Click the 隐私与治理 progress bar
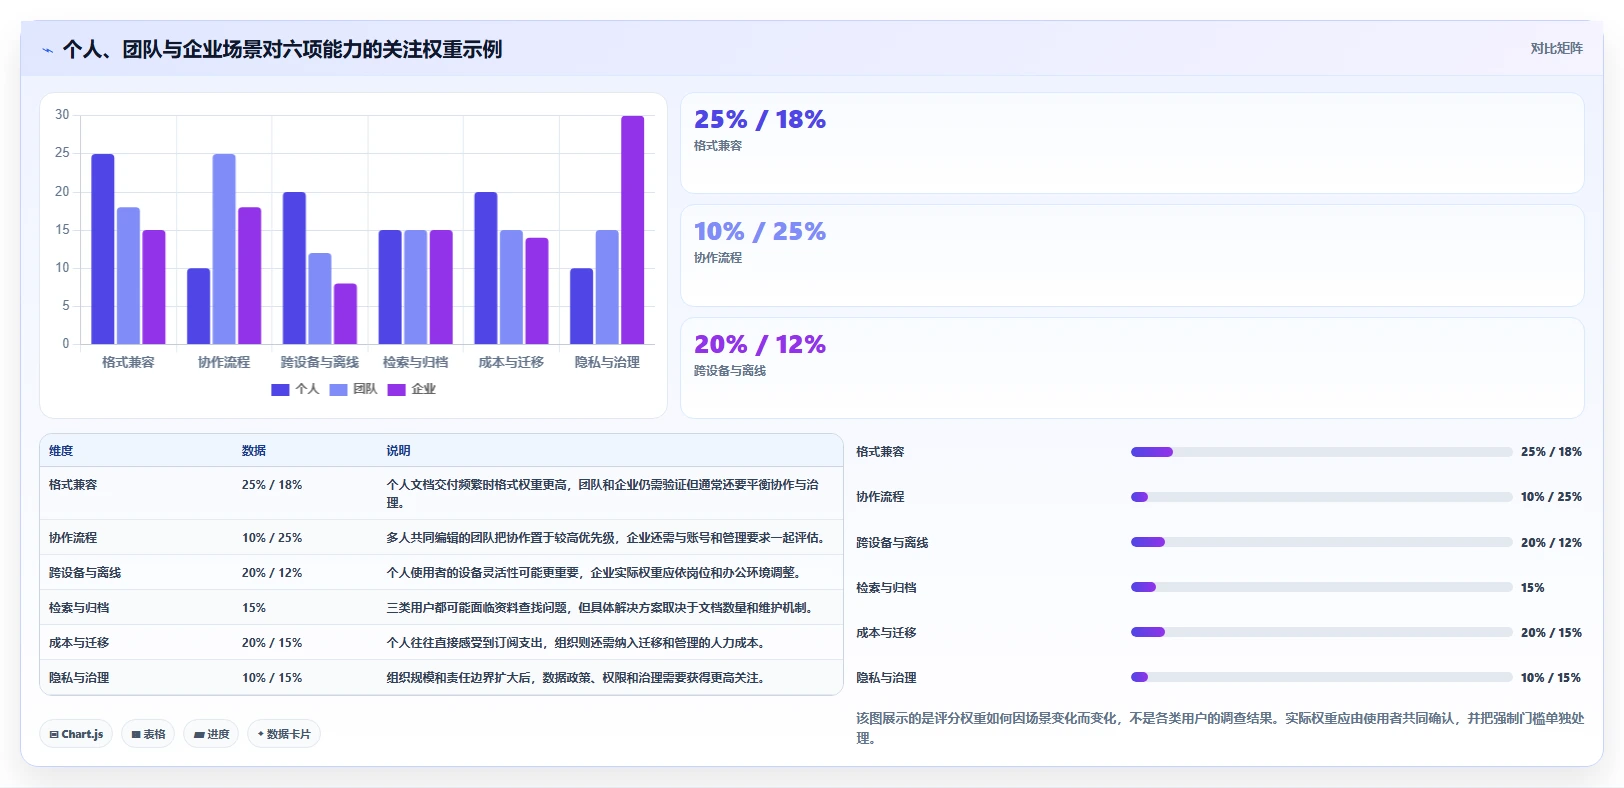The image size is (1624, 788). (1321, 677)
